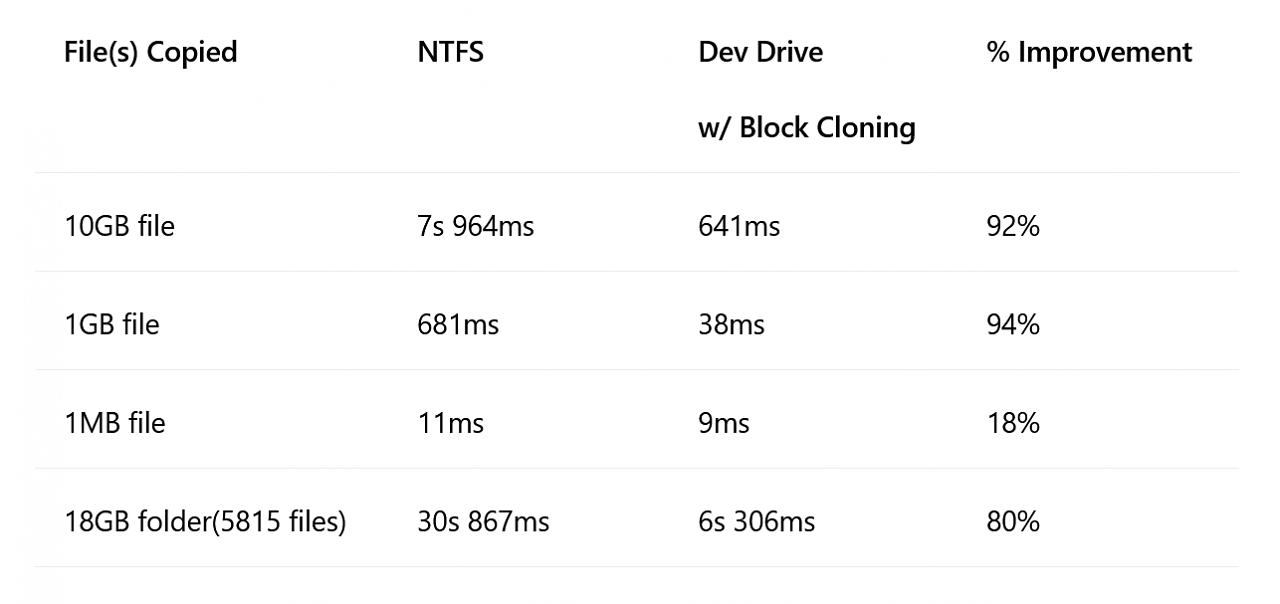
Task: Click the NTFS column header
Action: click(x=450, y=53)
